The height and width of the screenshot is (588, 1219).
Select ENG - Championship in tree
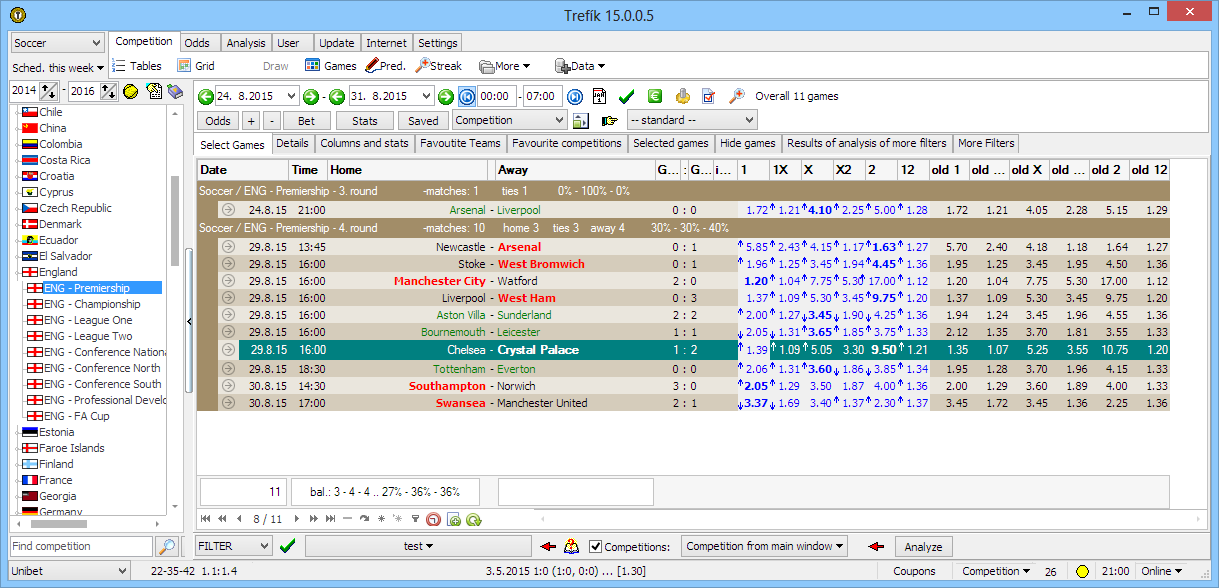coord(92,304)
